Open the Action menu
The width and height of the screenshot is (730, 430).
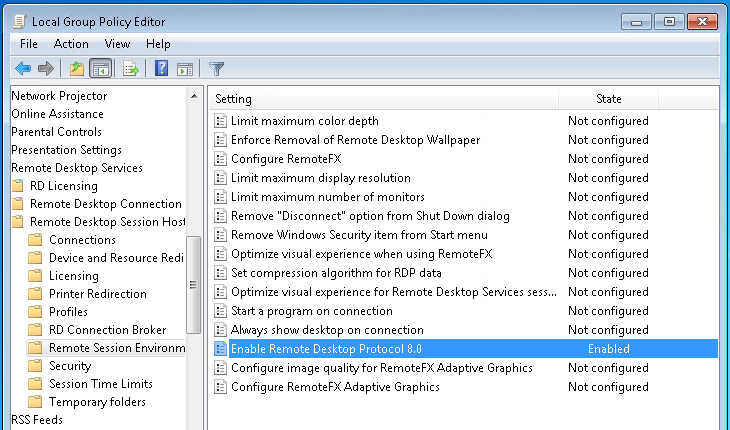point(71,44)
